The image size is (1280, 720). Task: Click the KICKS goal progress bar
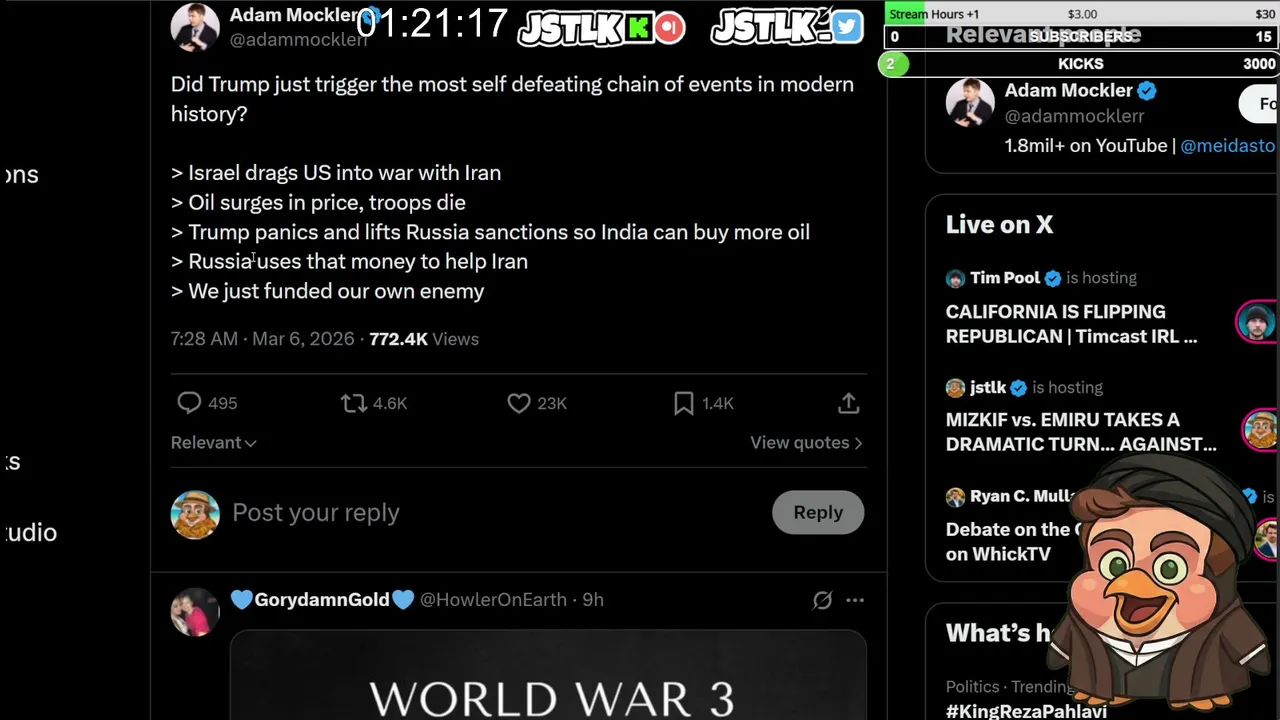tap(1082, 64)
